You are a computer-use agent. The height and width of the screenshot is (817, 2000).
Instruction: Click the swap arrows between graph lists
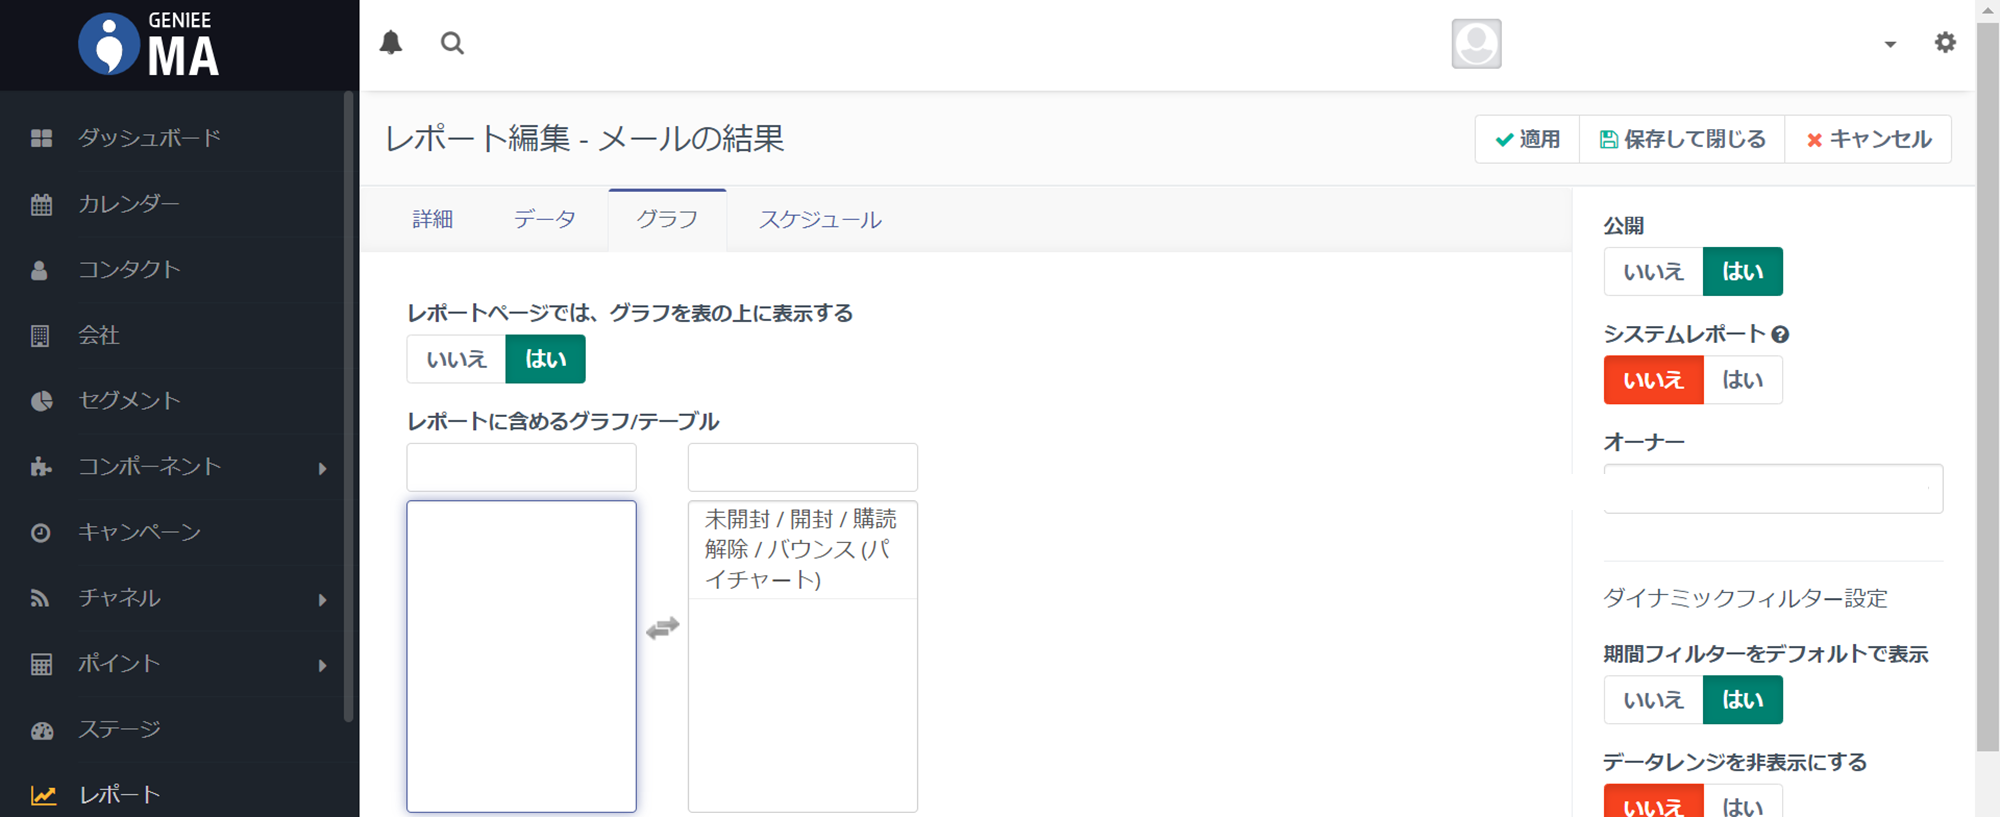coord(662,628)
